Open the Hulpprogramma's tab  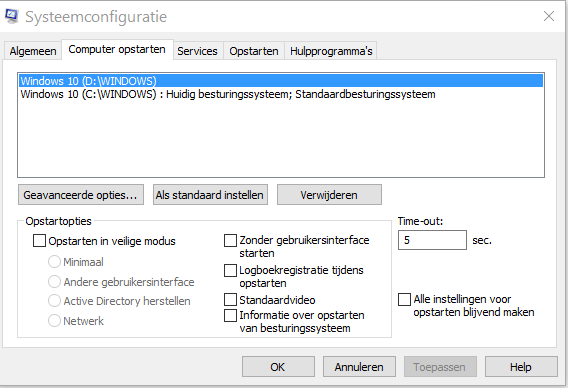coord(331,51)
